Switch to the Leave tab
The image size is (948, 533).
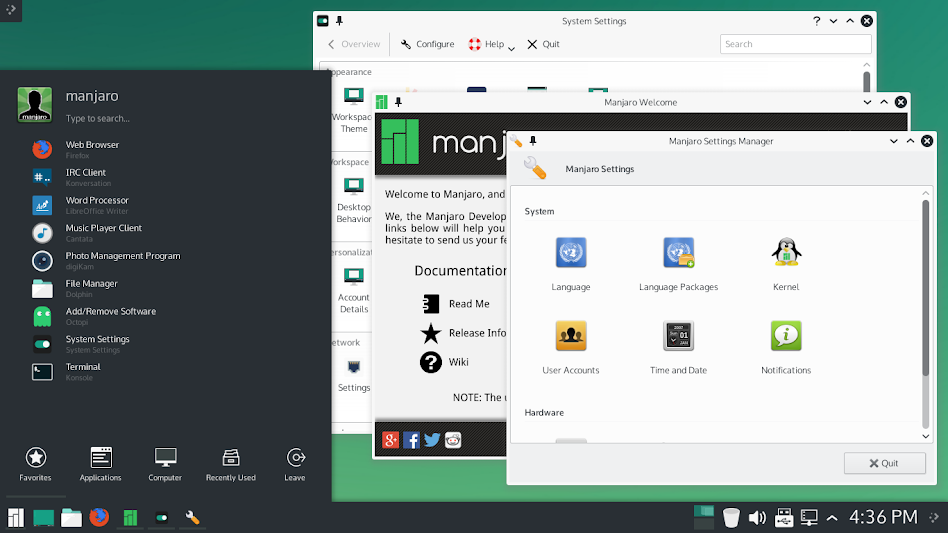(295, 464)
